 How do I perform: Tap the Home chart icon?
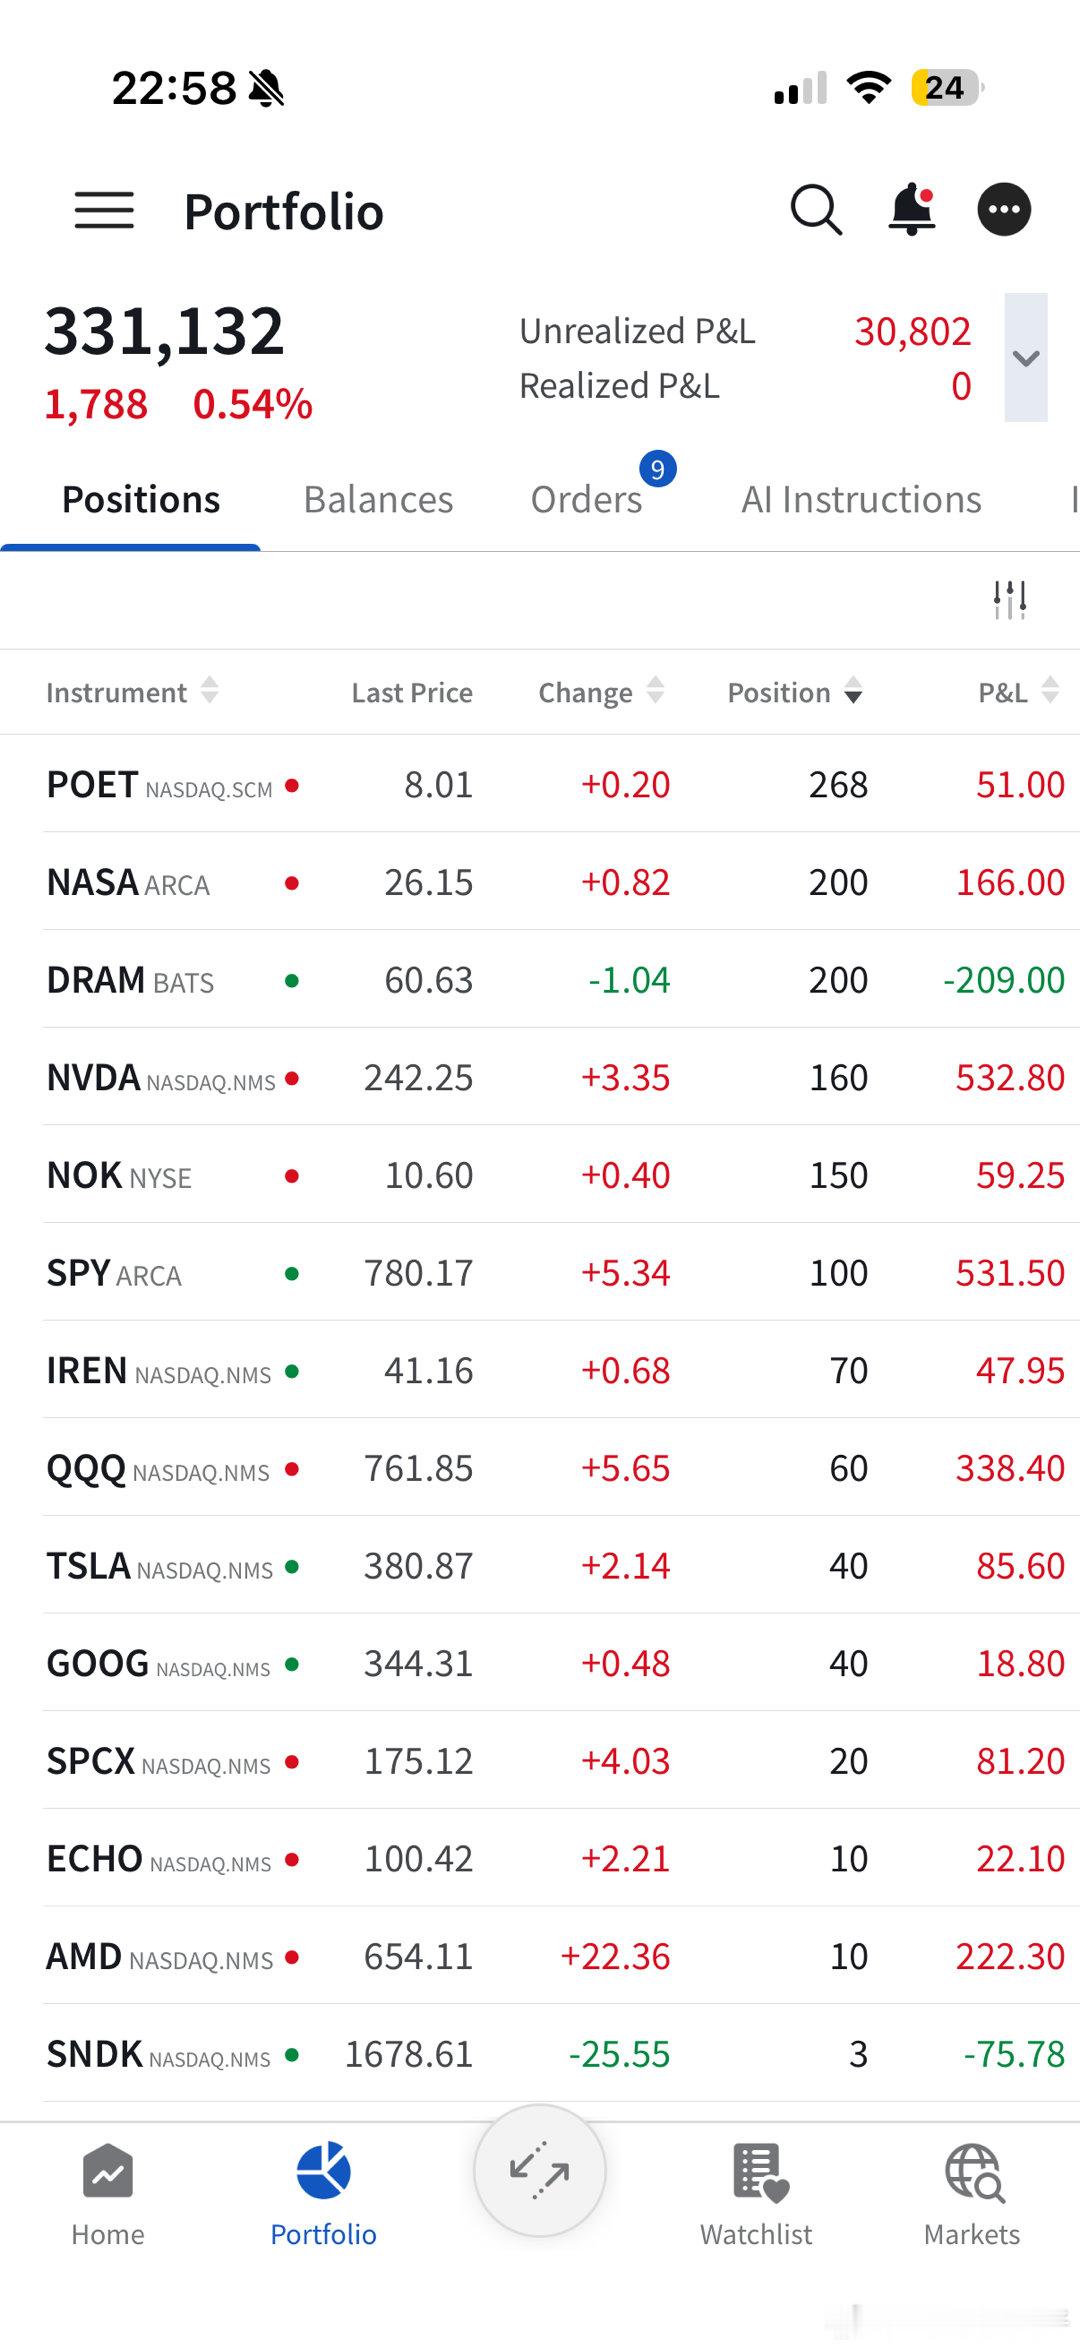(x=108, y=2172)
